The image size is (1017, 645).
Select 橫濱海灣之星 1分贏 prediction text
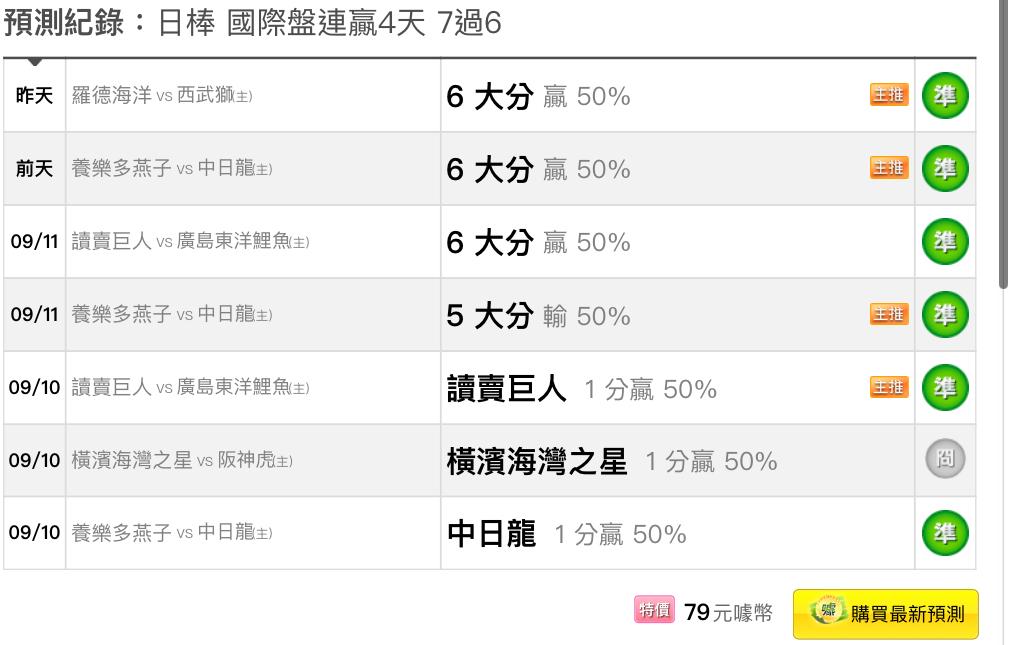click(612, 461)
